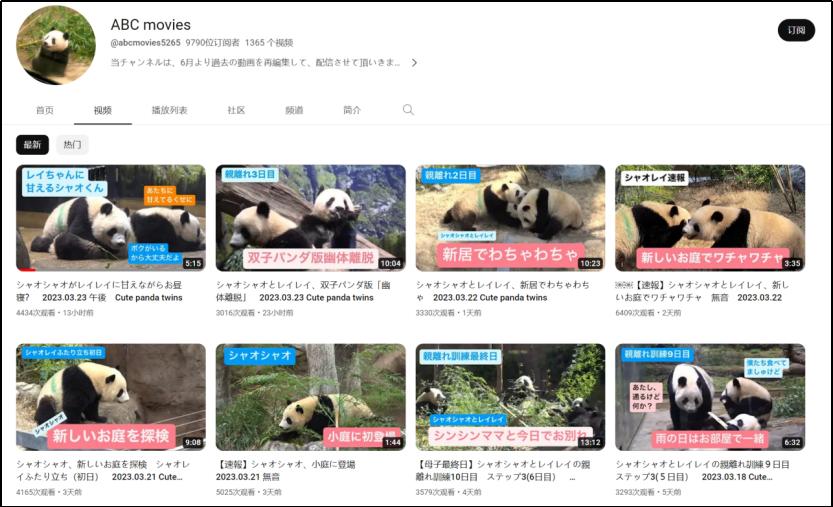Click the ABC movies channel name
Screen dimensions: 833x507
(x=150, y=24)
